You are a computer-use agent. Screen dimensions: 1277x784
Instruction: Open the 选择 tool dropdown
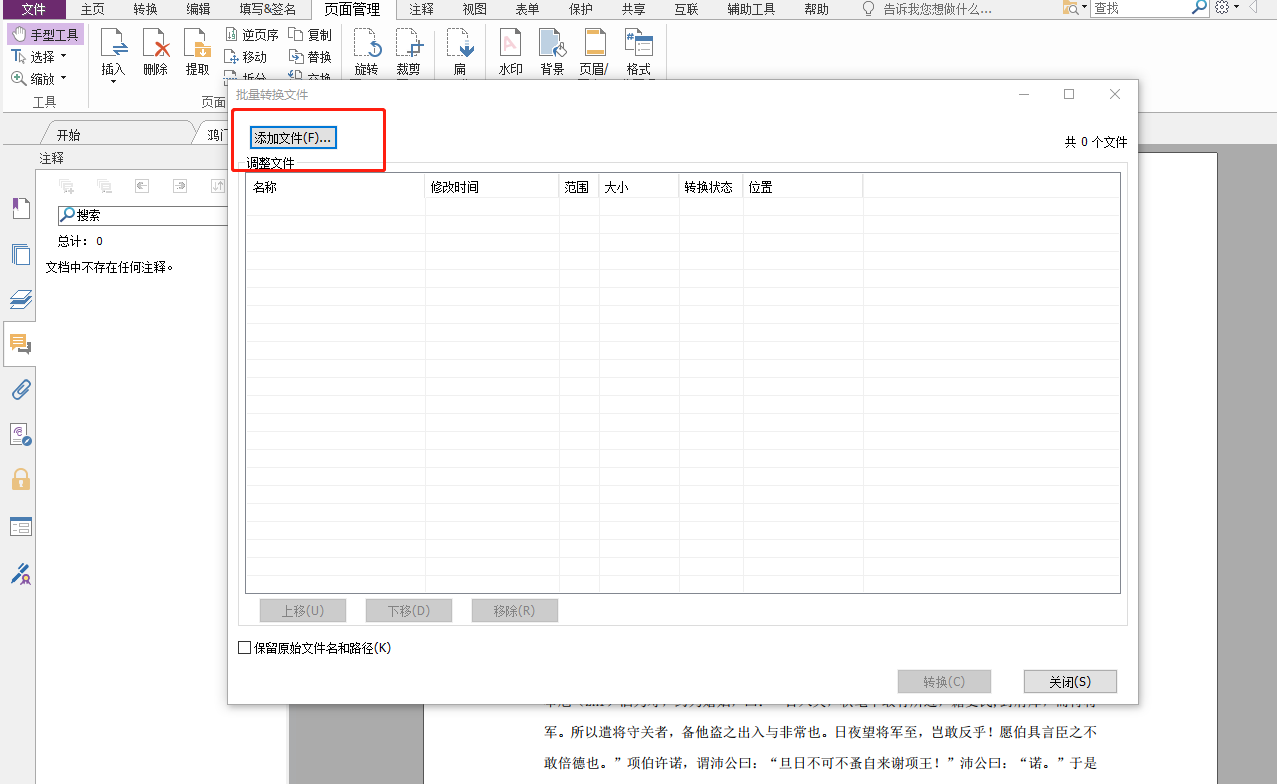[65, 55]
